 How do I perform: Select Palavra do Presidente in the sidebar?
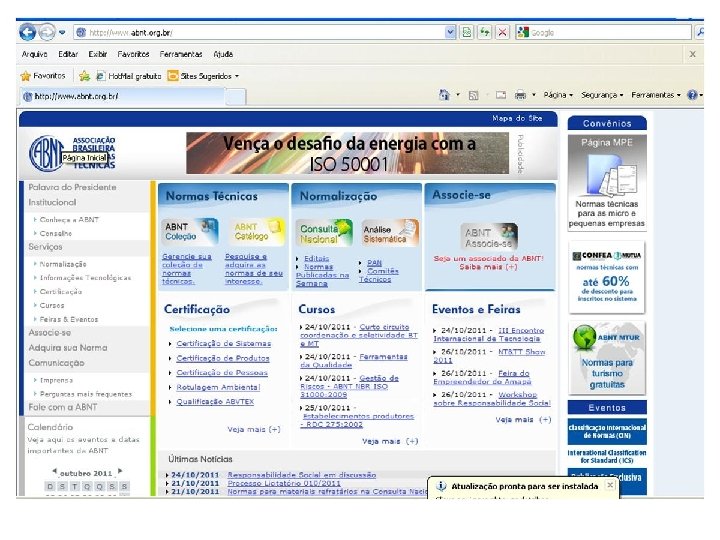(x=72, y=187)
